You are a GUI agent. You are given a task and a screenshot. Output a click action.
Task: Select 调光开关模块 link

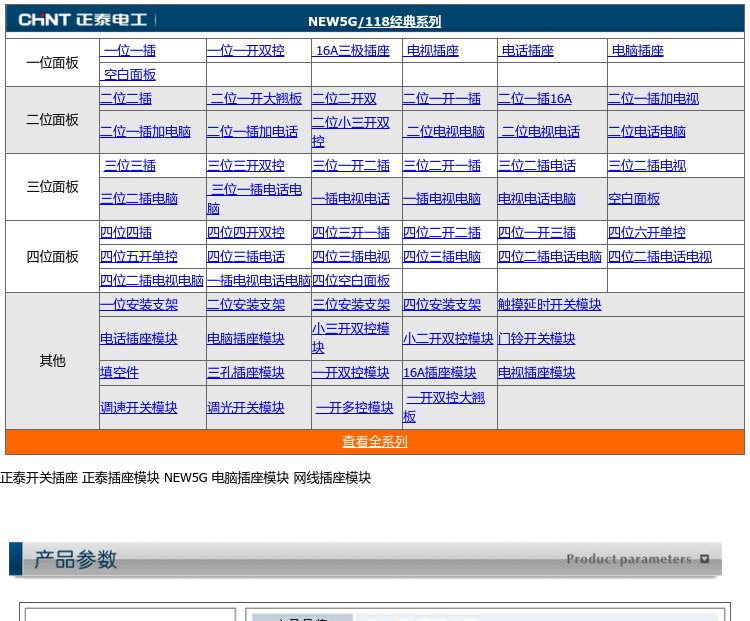pos(246,407)
